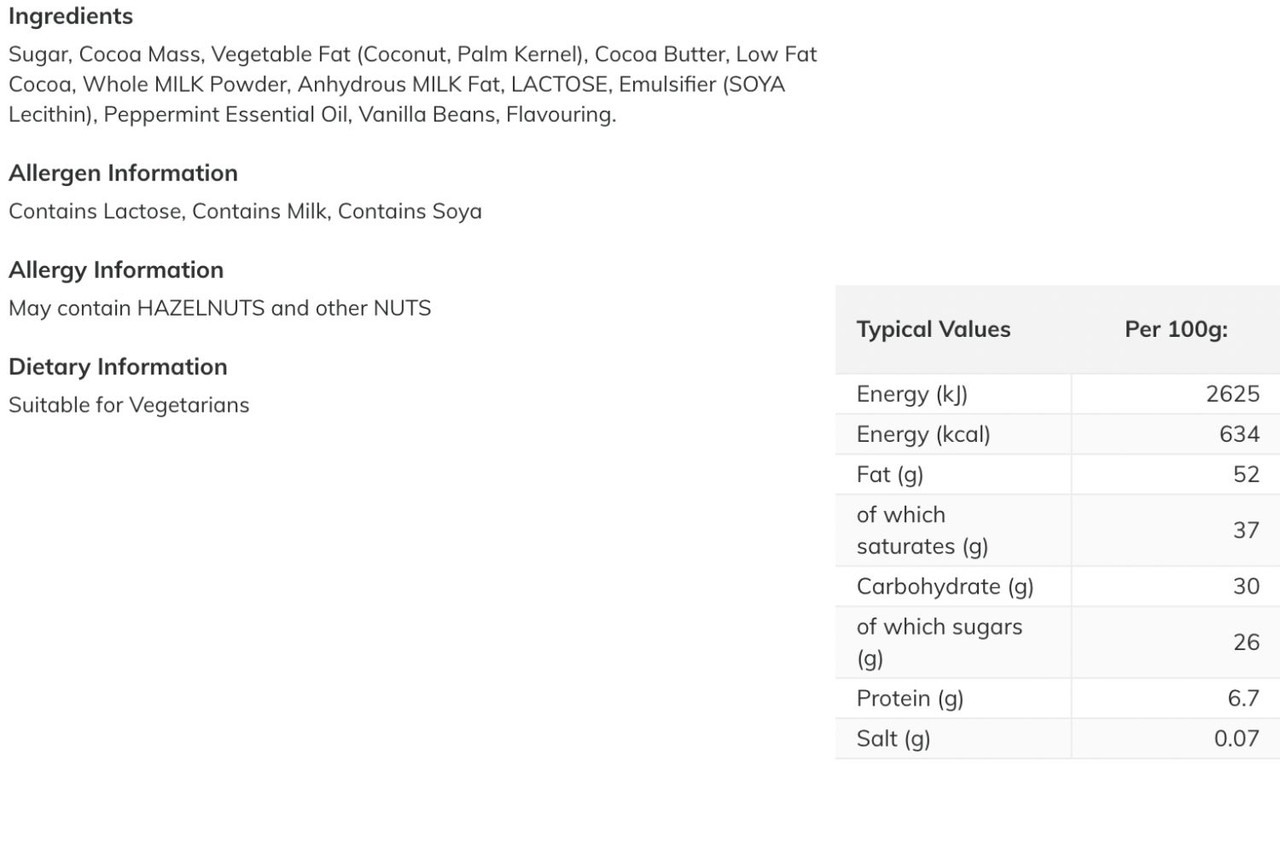Click the 634 kcal value
1280x853 pixels.
1239,434
